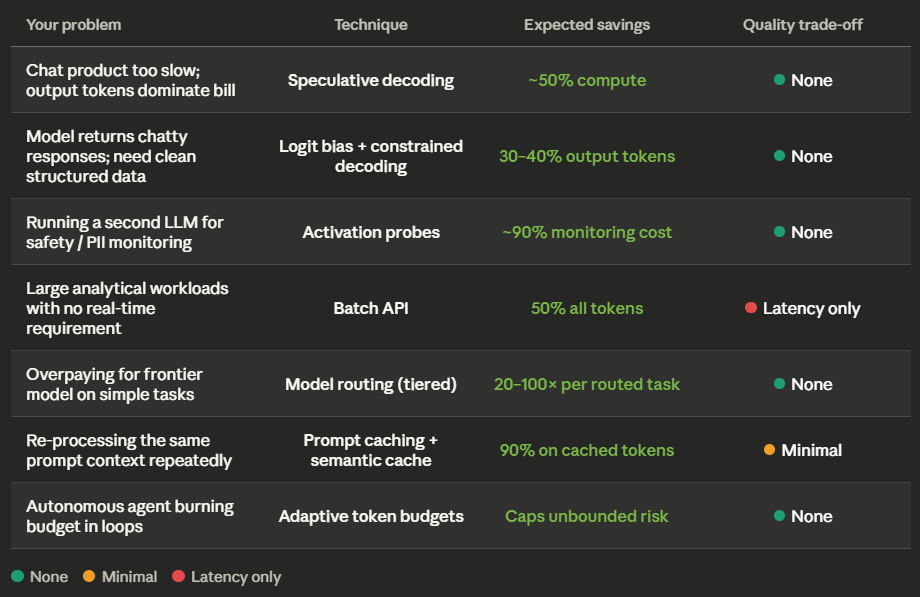Click green dot in Activation probes row
The width and height of the screenshot is (920, 597).
(779, 232)
